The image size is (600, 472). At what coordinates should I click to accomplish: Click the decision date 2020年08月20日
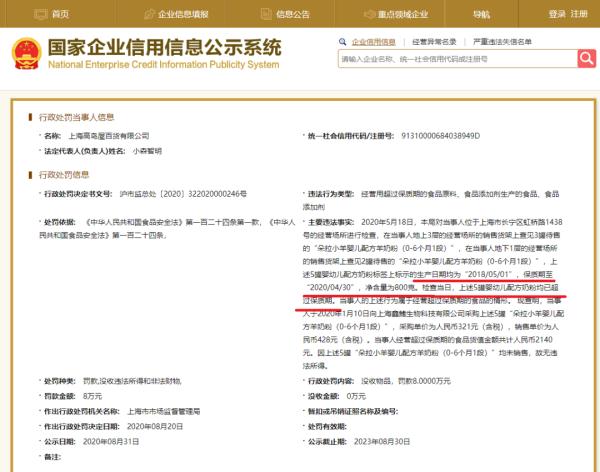[x=155, y=426]
